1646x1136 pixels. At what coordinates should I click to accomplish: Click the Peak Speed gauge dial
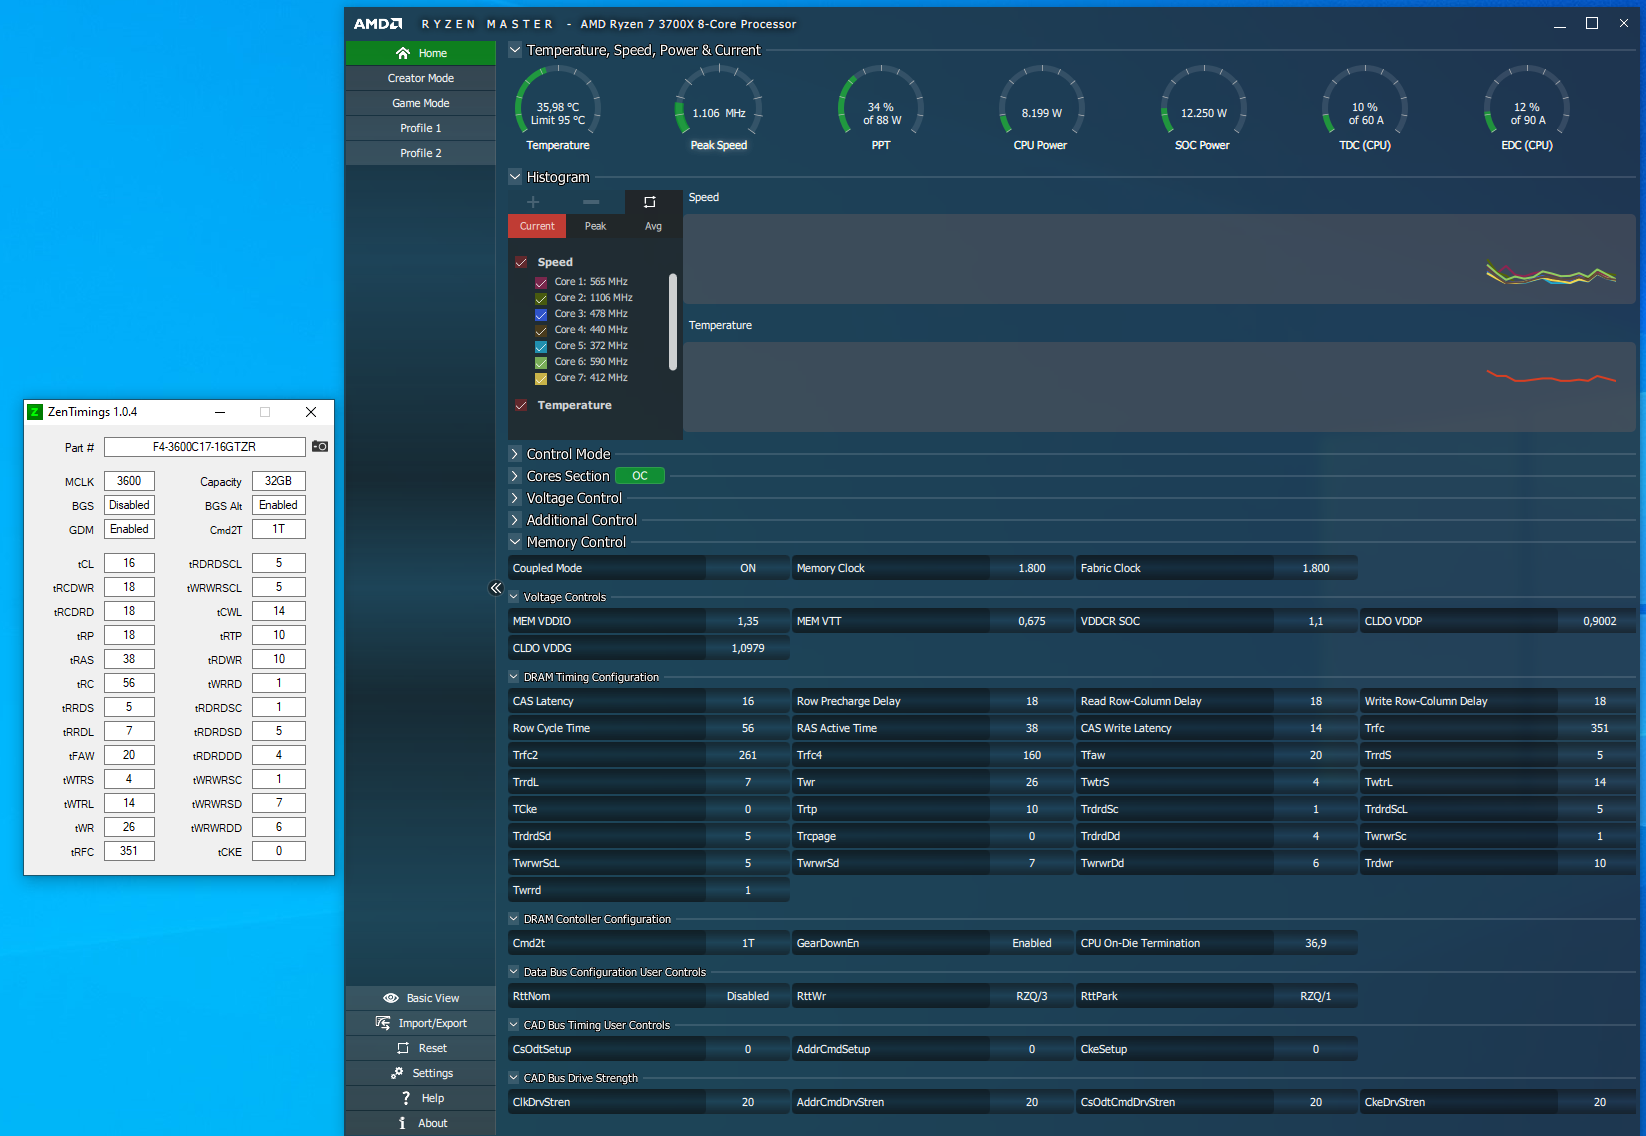(x=719, y=103)
